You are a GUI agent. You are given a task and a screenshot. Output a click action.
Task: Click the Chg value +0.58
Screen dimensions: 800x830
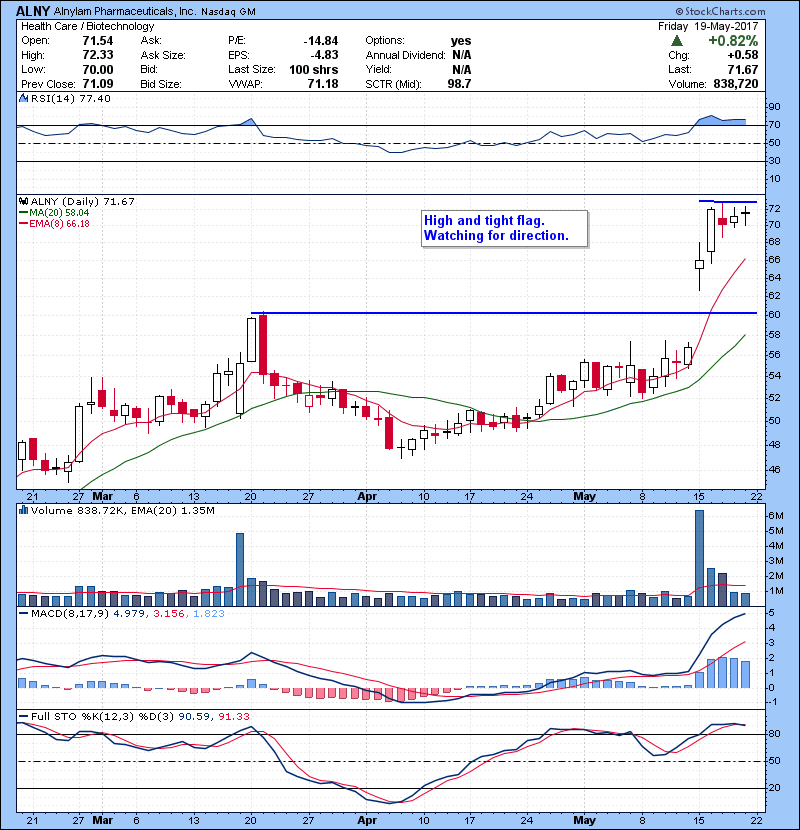tap(743, 55)
